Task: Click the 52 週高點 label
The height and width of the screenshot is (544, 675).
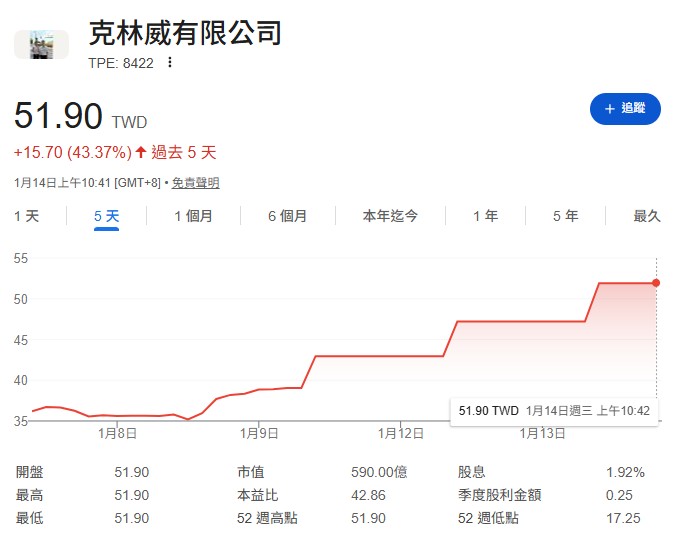Action: tap(267, 518)
